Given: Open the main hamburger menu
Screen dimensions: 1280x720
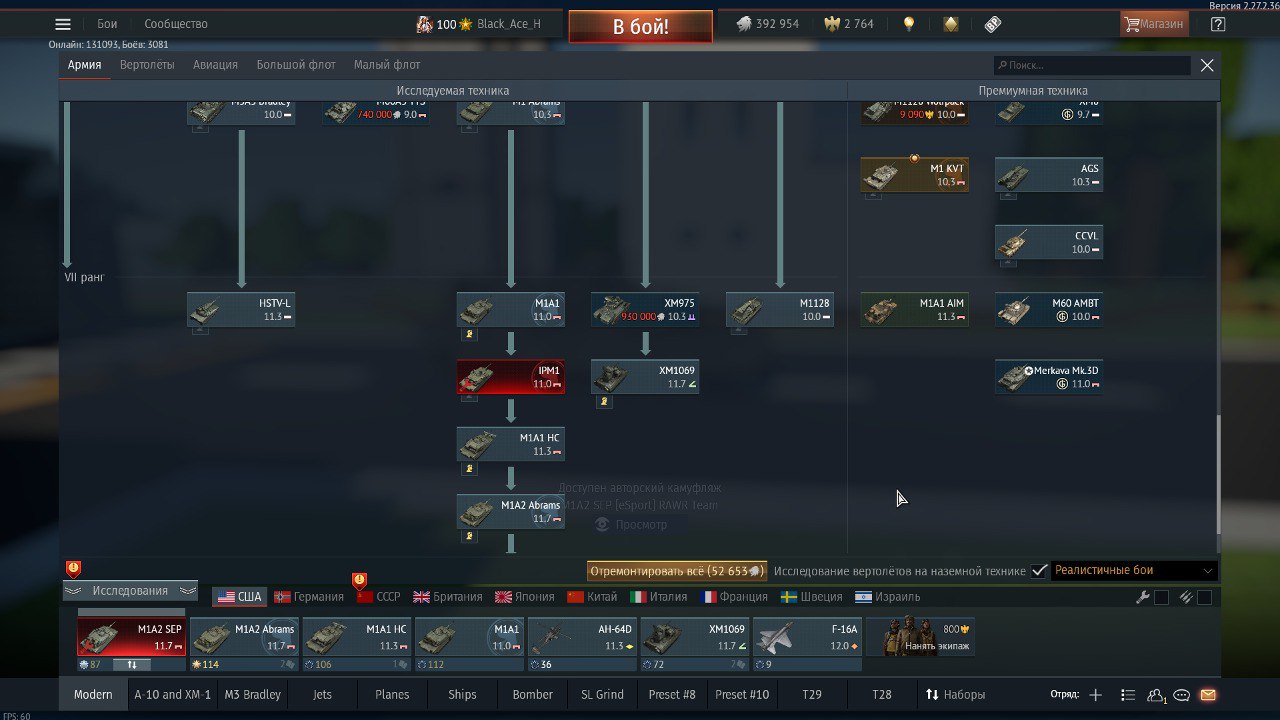Looking at the screenshot, I should click(63, 24).
